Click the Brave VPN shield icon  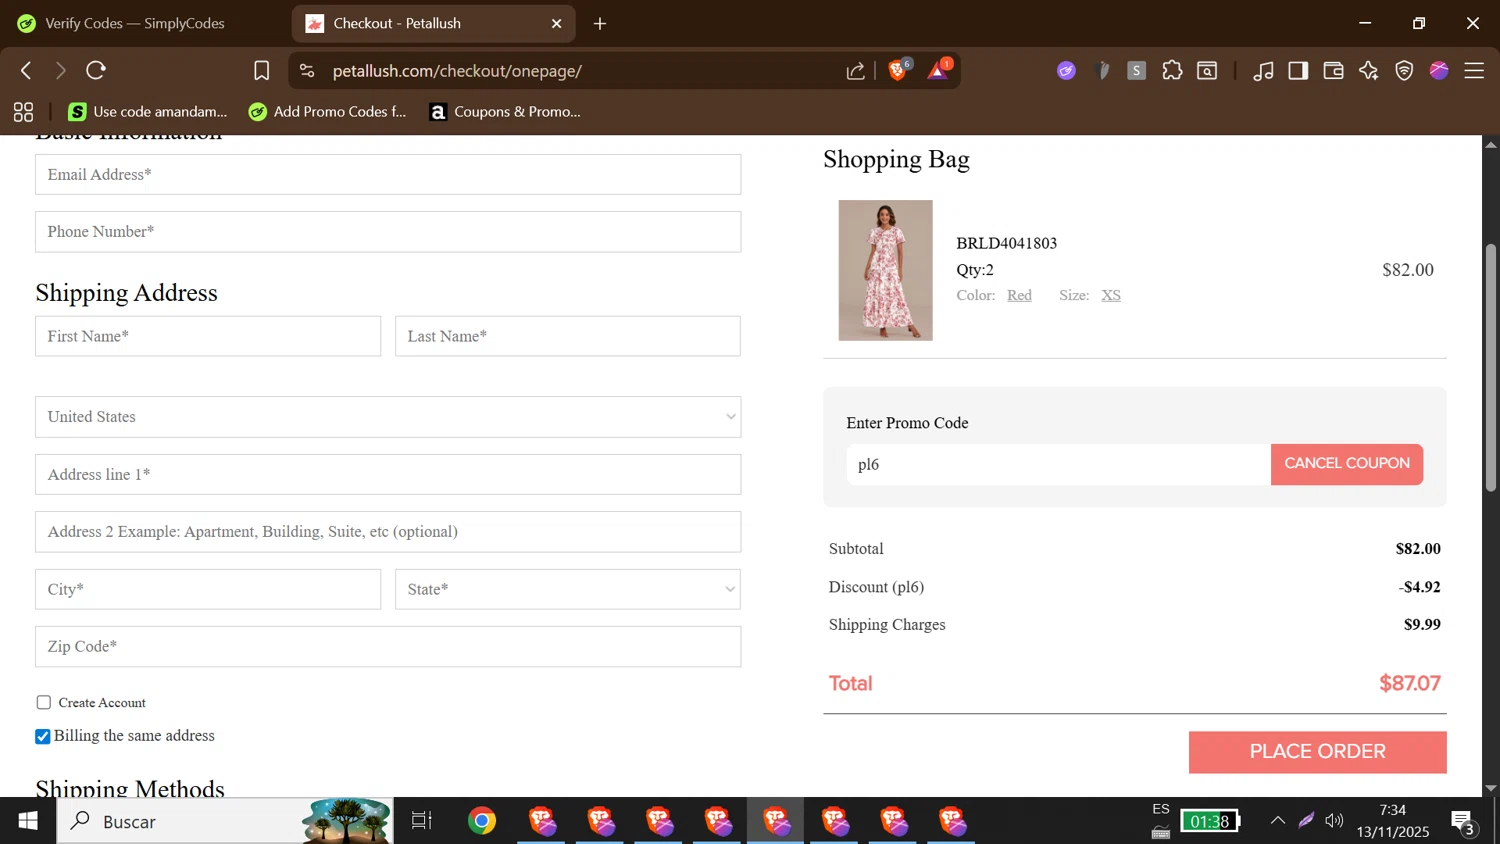click(1404, 71)
